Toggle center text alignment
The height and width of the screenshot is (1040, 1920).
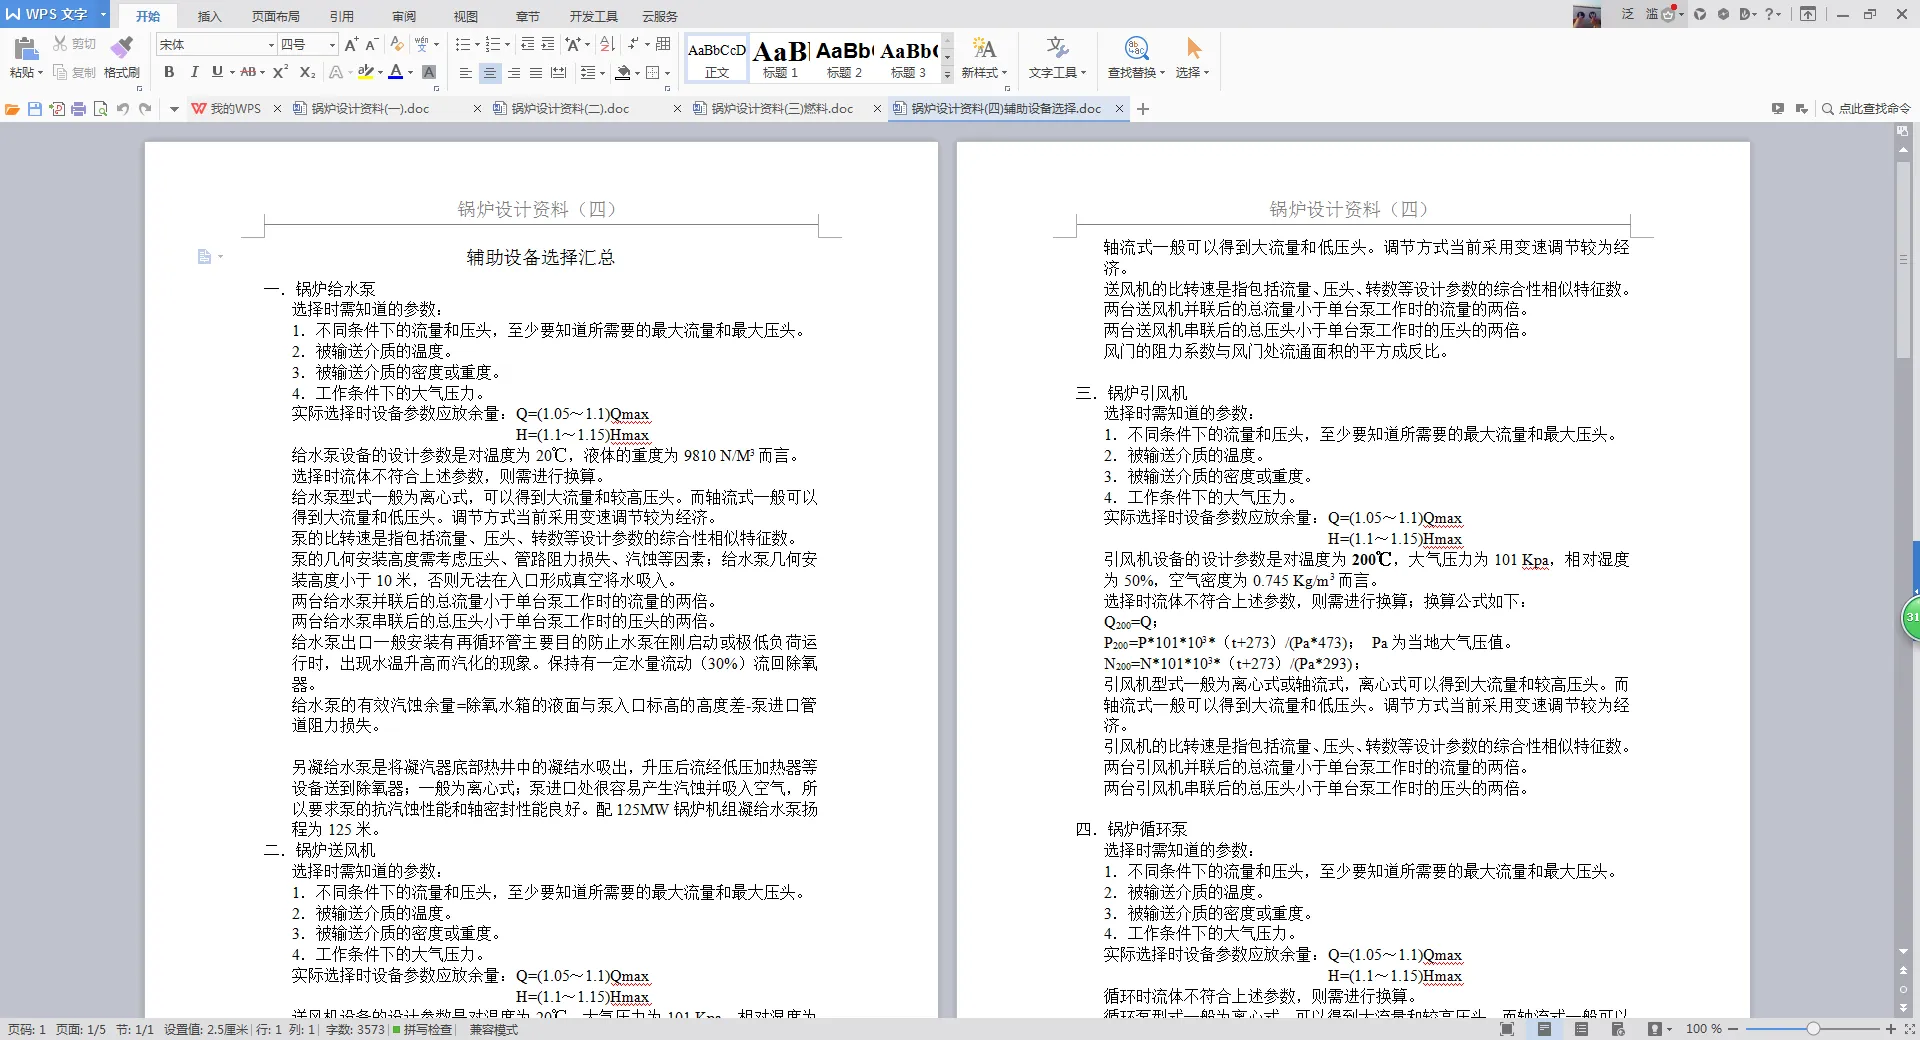[489, 73]
